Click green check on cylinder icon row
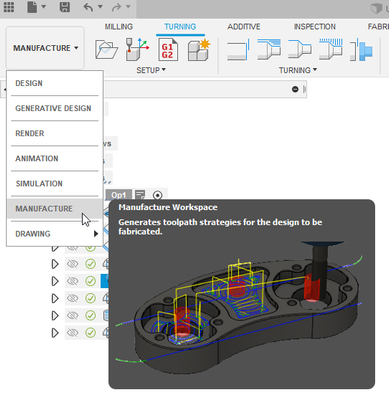Screen dimensions: 389x400 pyautogui.click(x=90, y=315)
